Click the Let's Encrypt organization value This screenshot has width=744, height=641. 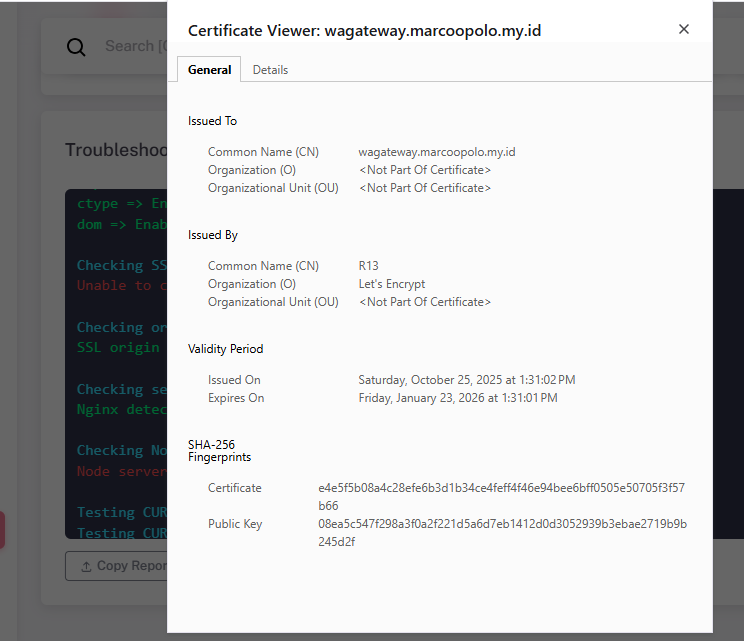[392, 284]
